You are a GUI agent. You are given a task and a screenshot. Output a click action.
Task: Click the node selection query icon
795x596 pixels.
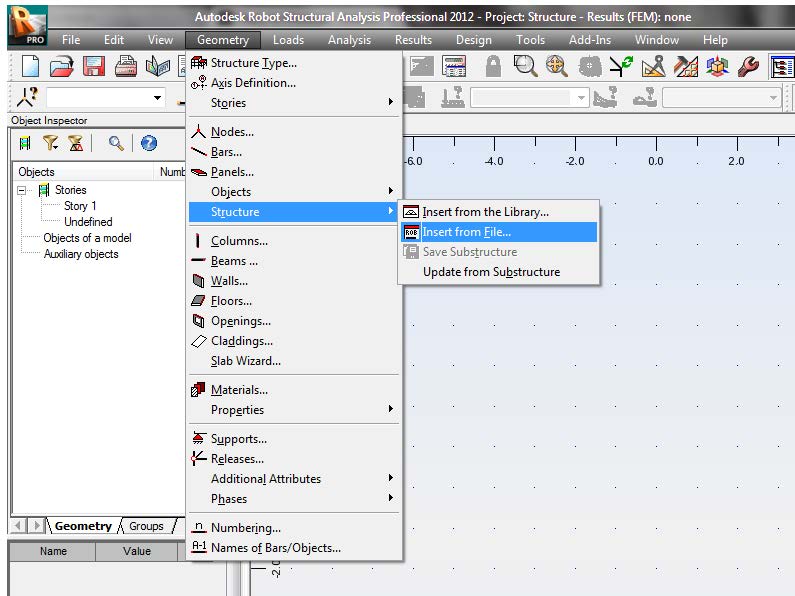[x=27, y=97]
